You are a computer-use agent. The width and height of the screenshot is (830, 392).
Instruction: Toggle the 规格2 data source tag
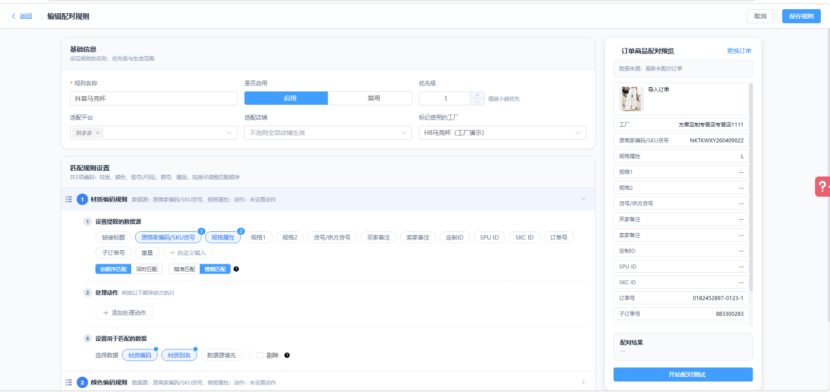290,238
